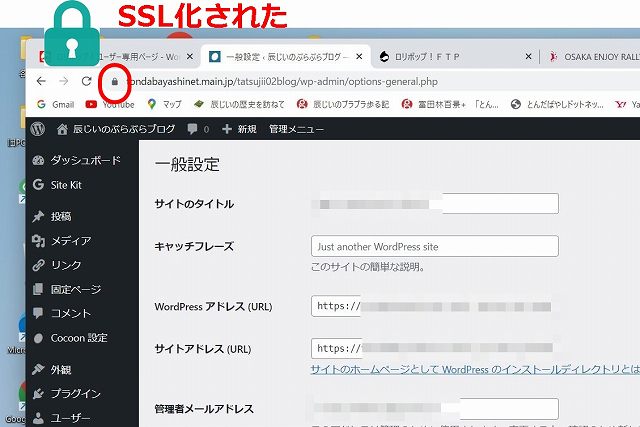
Task: Click + 新規 in admin bar
Action: pyautogui.click(x=239, y=129)
